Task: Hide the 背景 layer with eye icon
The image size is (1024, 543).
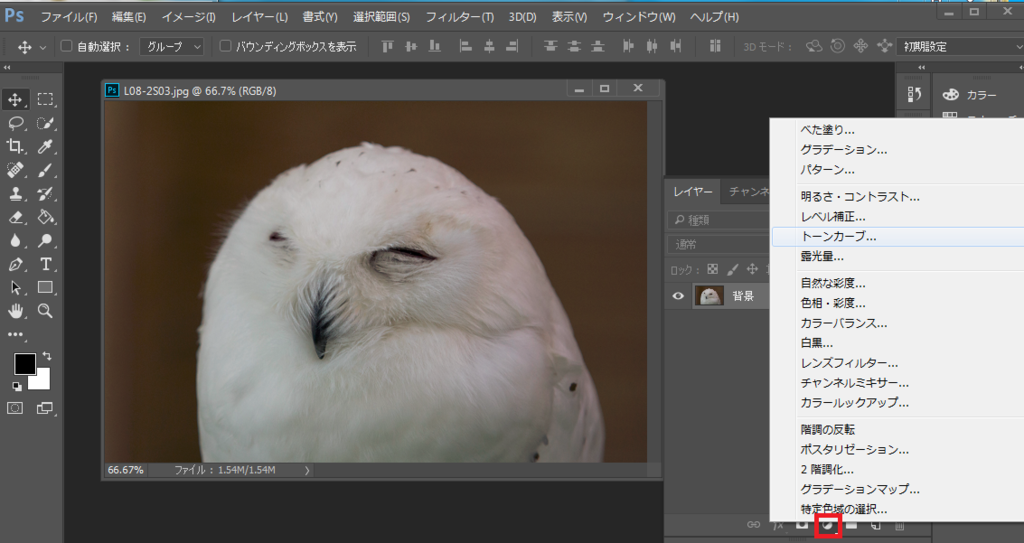Action: 678,296
